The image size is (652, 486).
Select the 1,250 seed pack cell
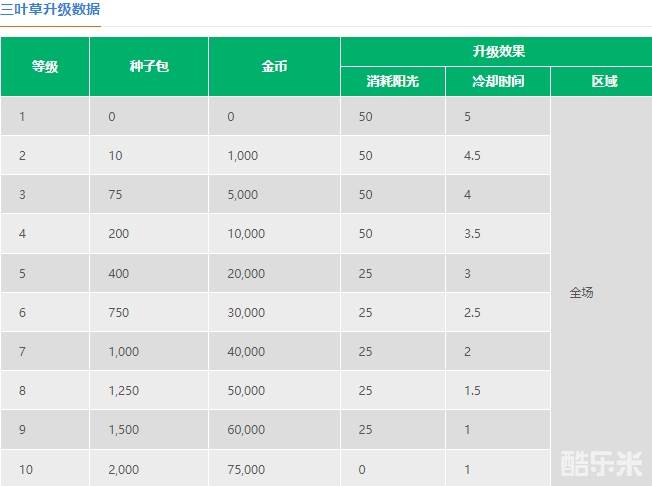click(x=124, y=391)
